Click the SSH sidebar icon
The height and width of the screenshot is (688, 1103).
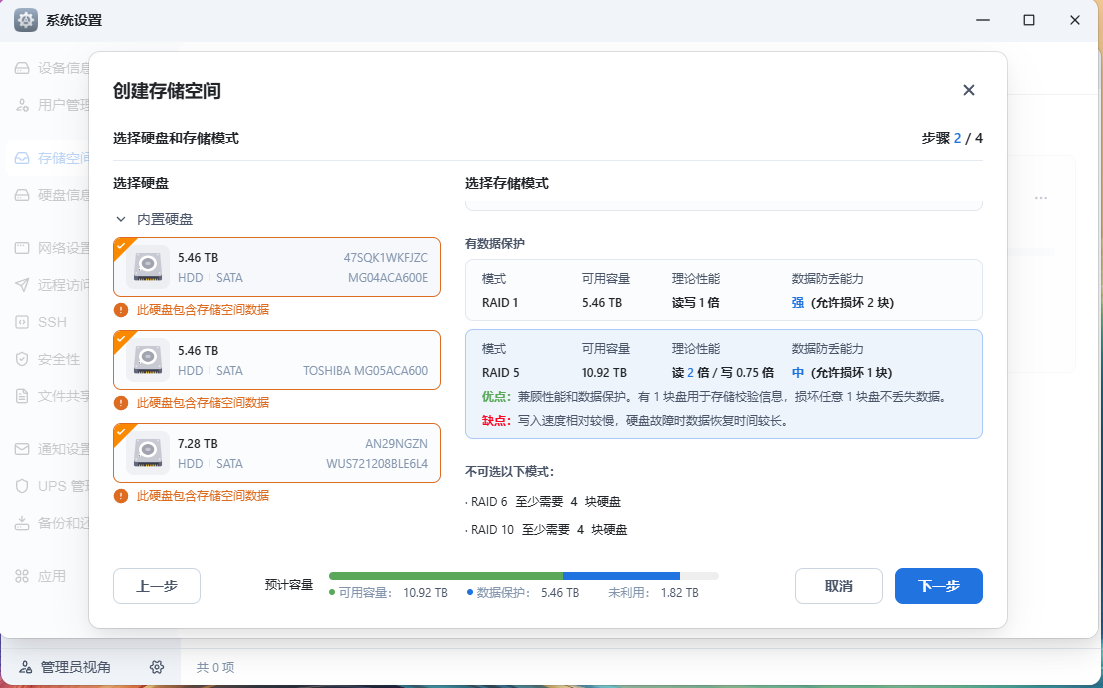(x=22, y=322)
